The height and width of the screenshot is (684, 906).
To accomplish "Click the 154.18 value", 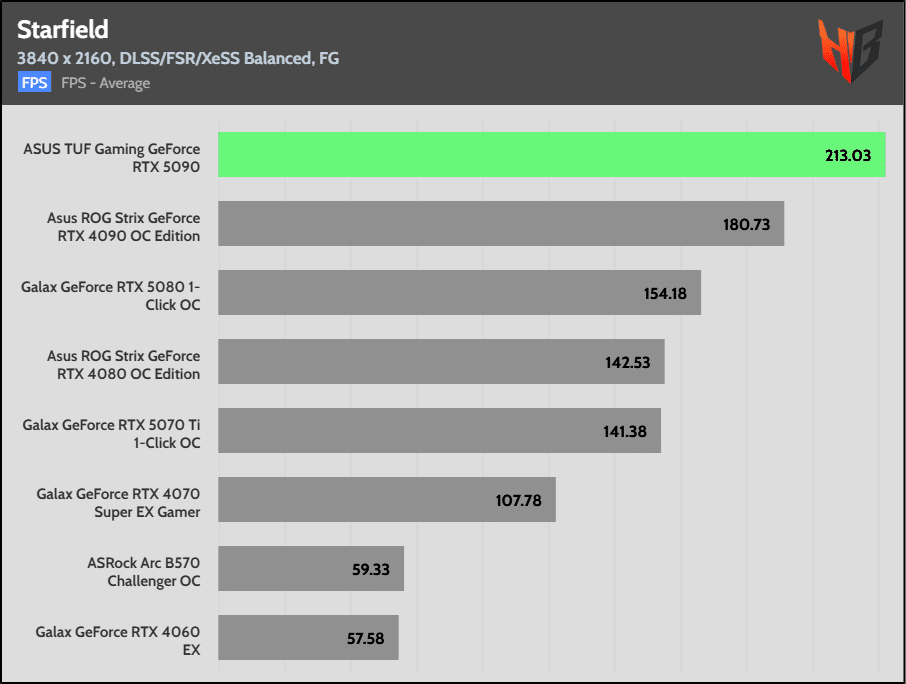I will point(665,293).
